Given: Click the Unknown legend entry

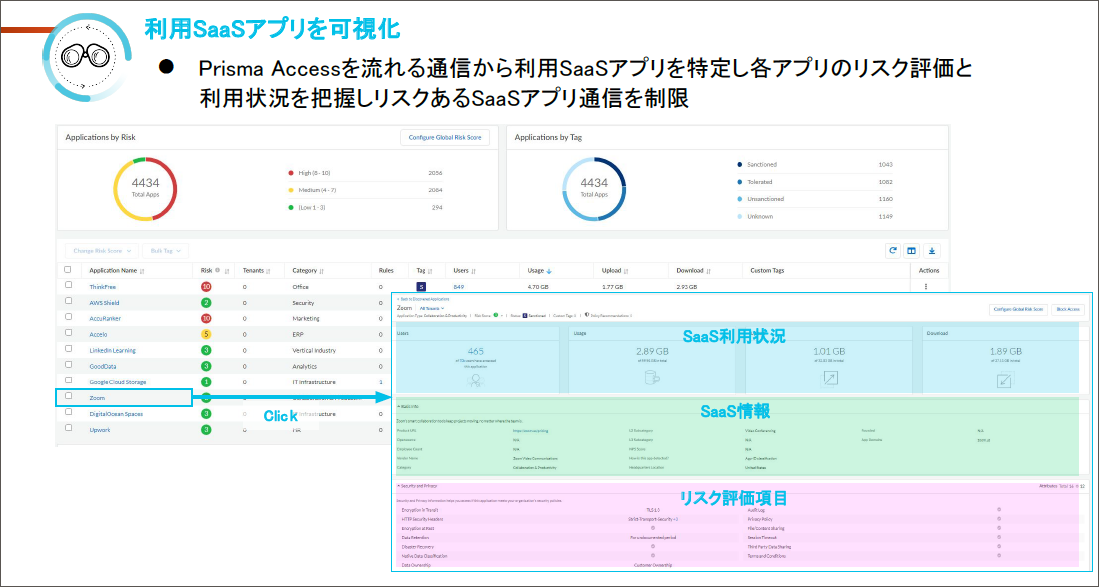Looking at the screenshot, I should point(760,216).
